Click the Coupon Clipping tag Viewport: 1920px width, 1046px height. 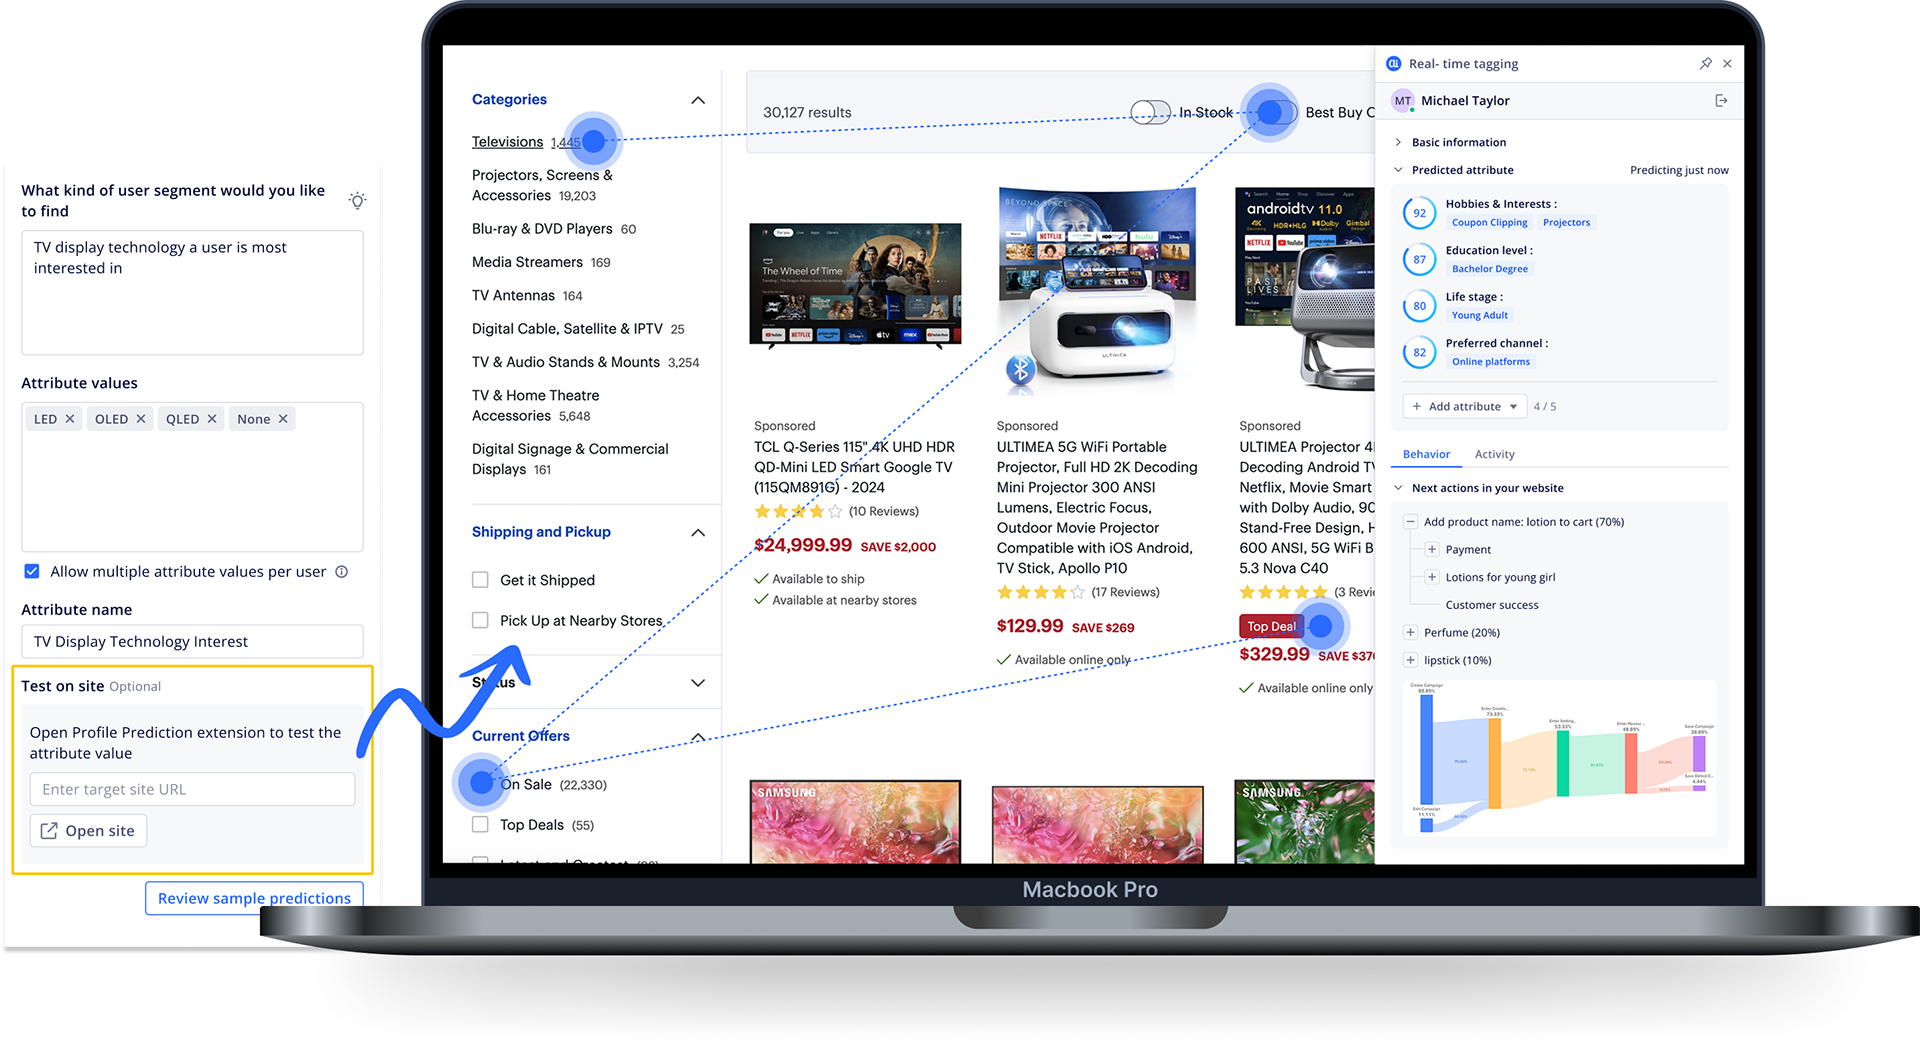coord(1489,223)
